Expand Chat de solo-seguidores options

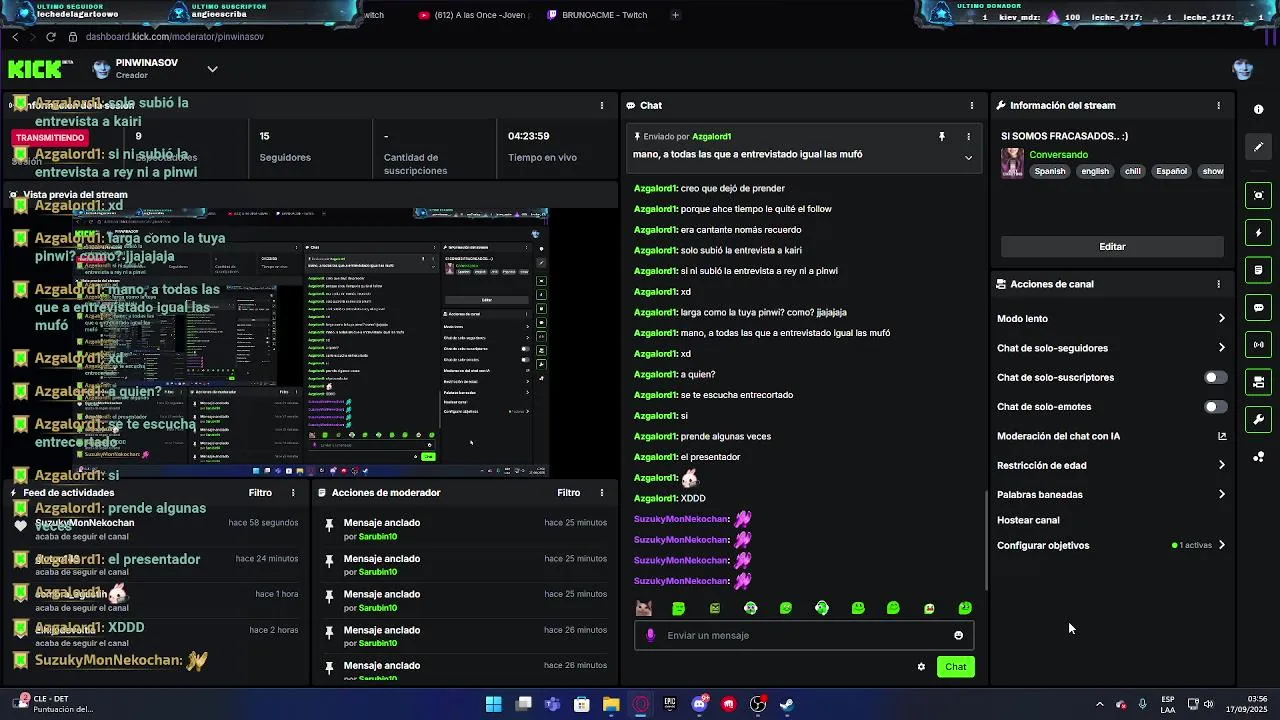point(1221,348)
